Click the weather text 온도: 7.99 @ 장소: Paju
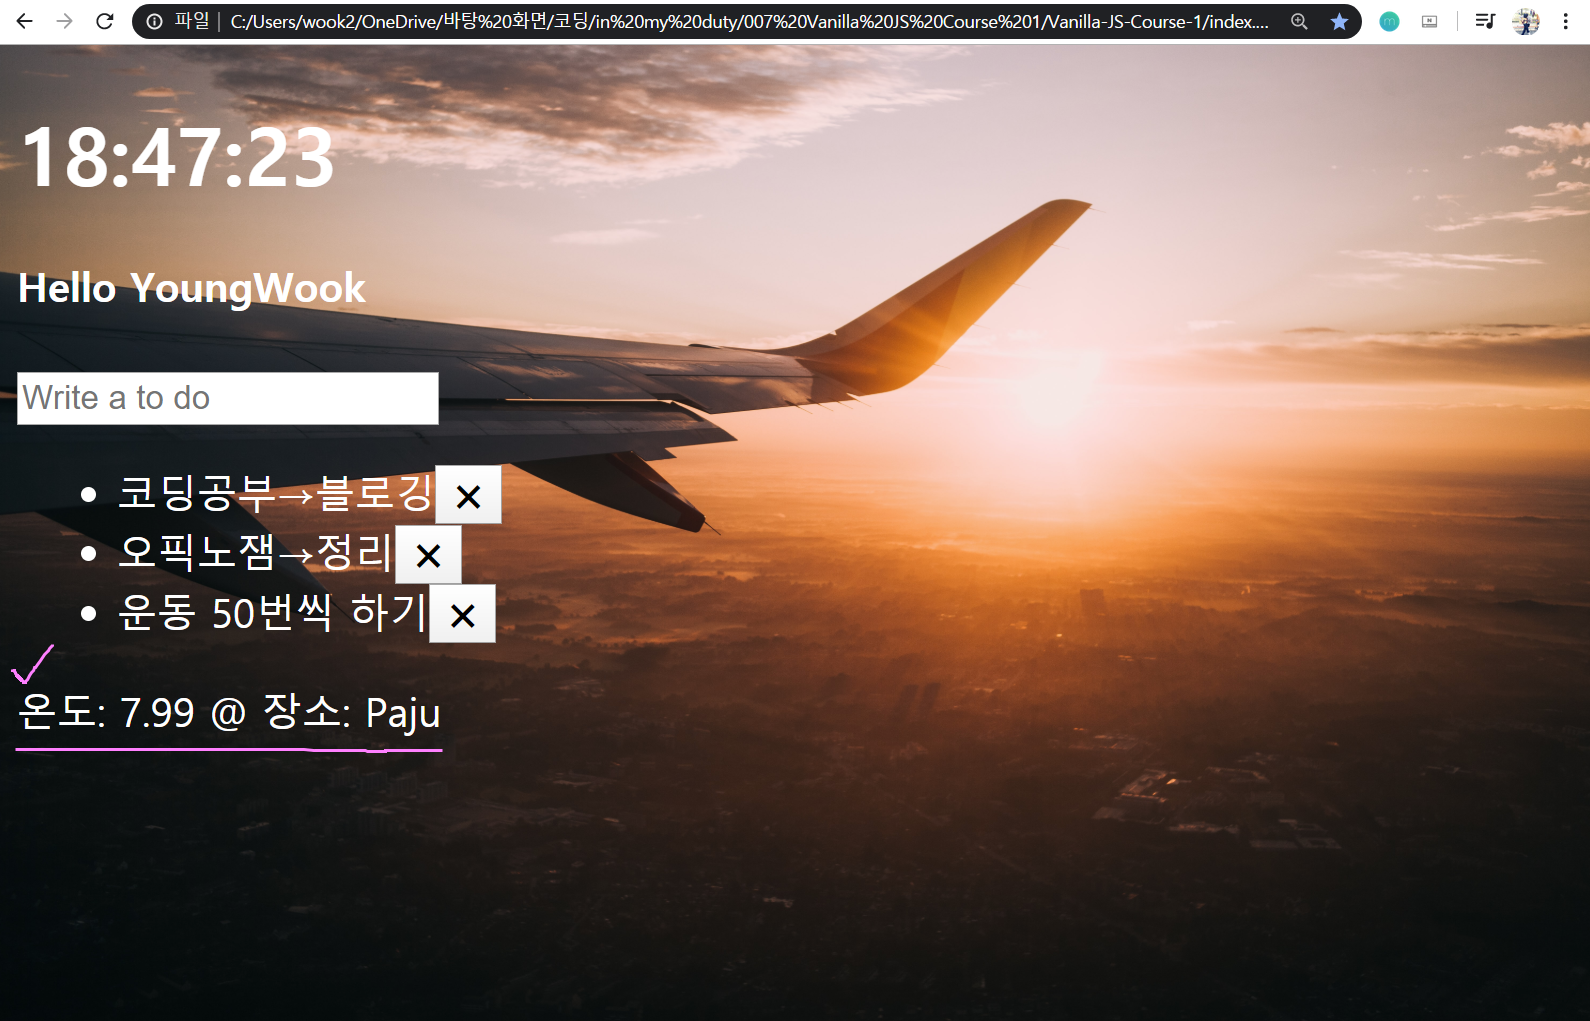Image resolution: width=1590 pixels, height=1021 pixels. pos(229,713)
